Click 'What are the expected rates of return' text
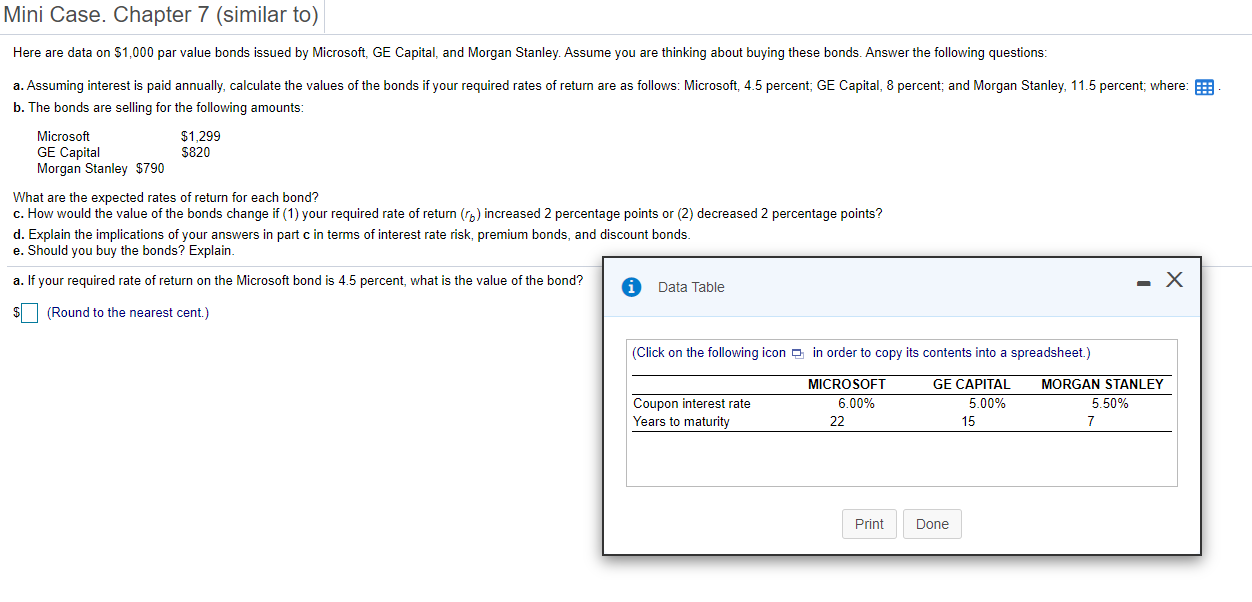Image resolution: width=1252 pixels, height=602 pixels. click(166, 198)
